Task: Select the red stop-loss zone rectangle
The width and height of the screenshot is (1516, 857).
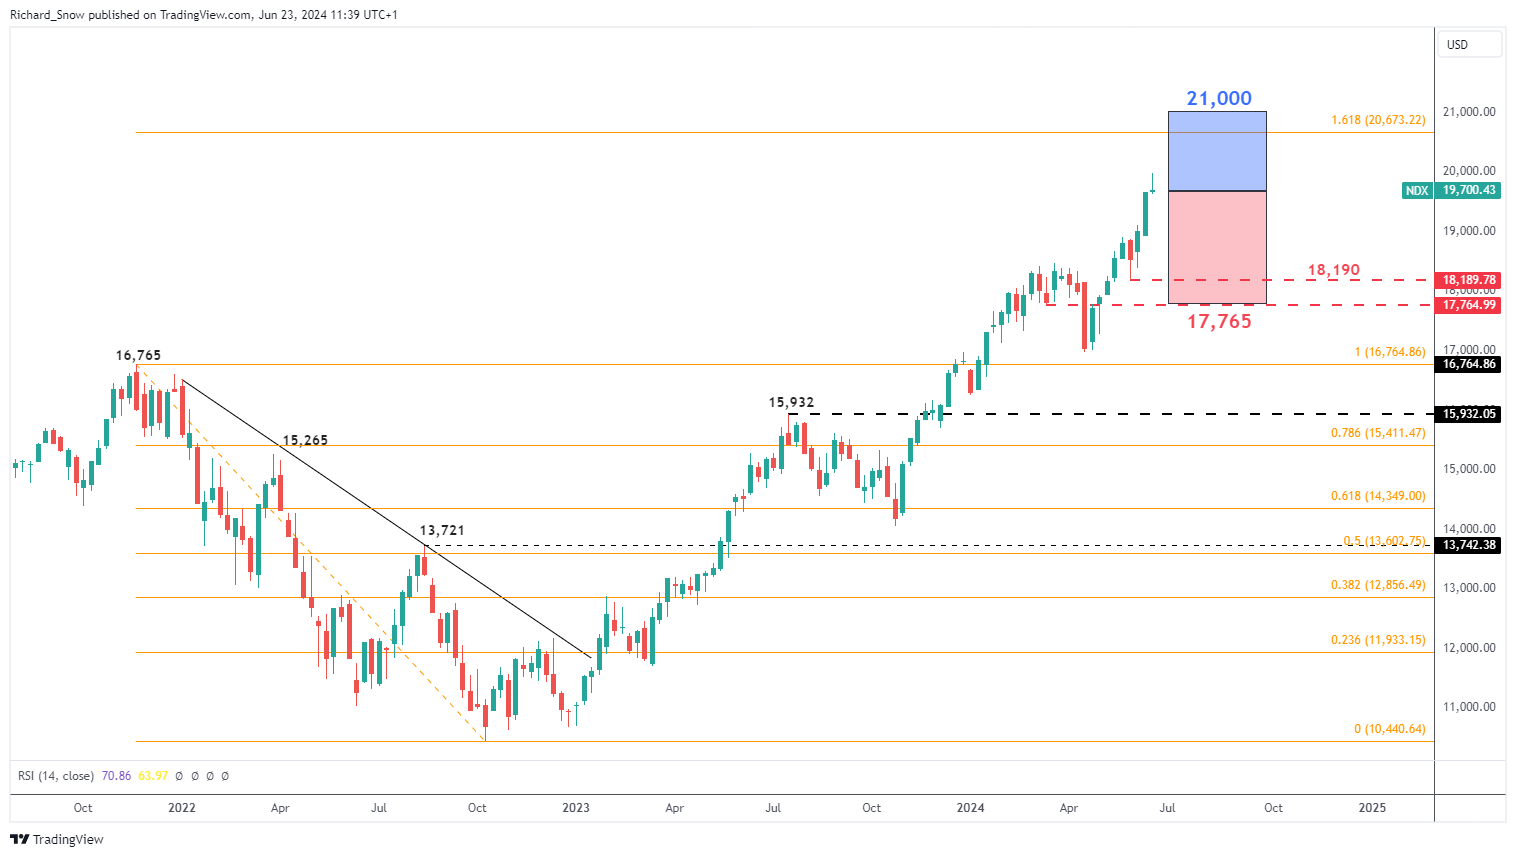Action: pos(1217,247)
